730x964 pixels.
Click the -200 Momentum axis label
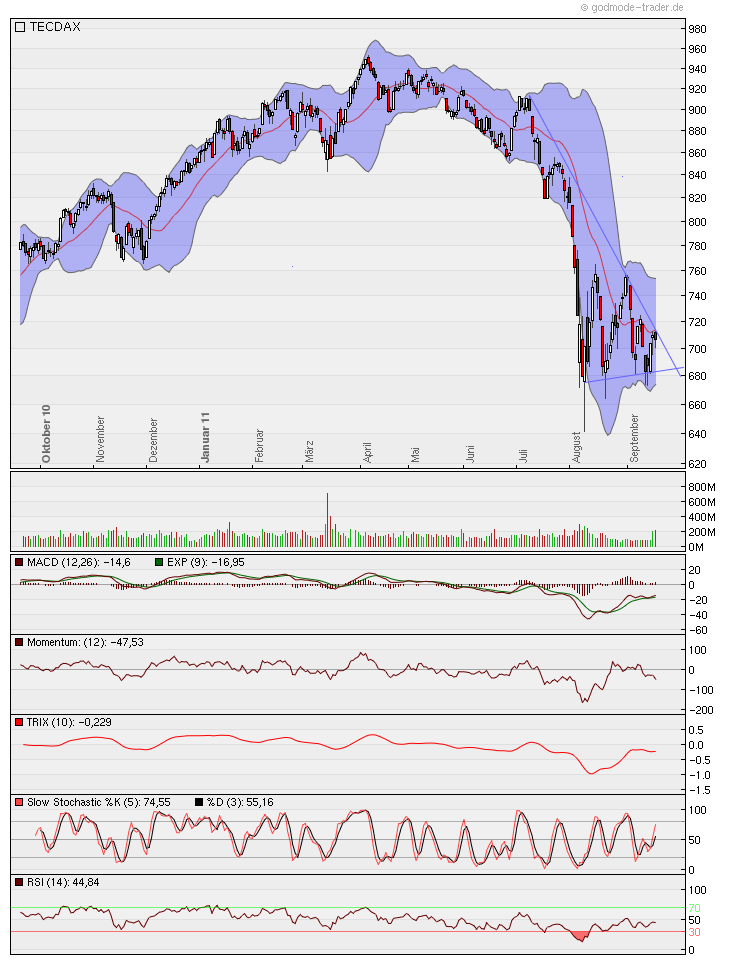point(700,710)
